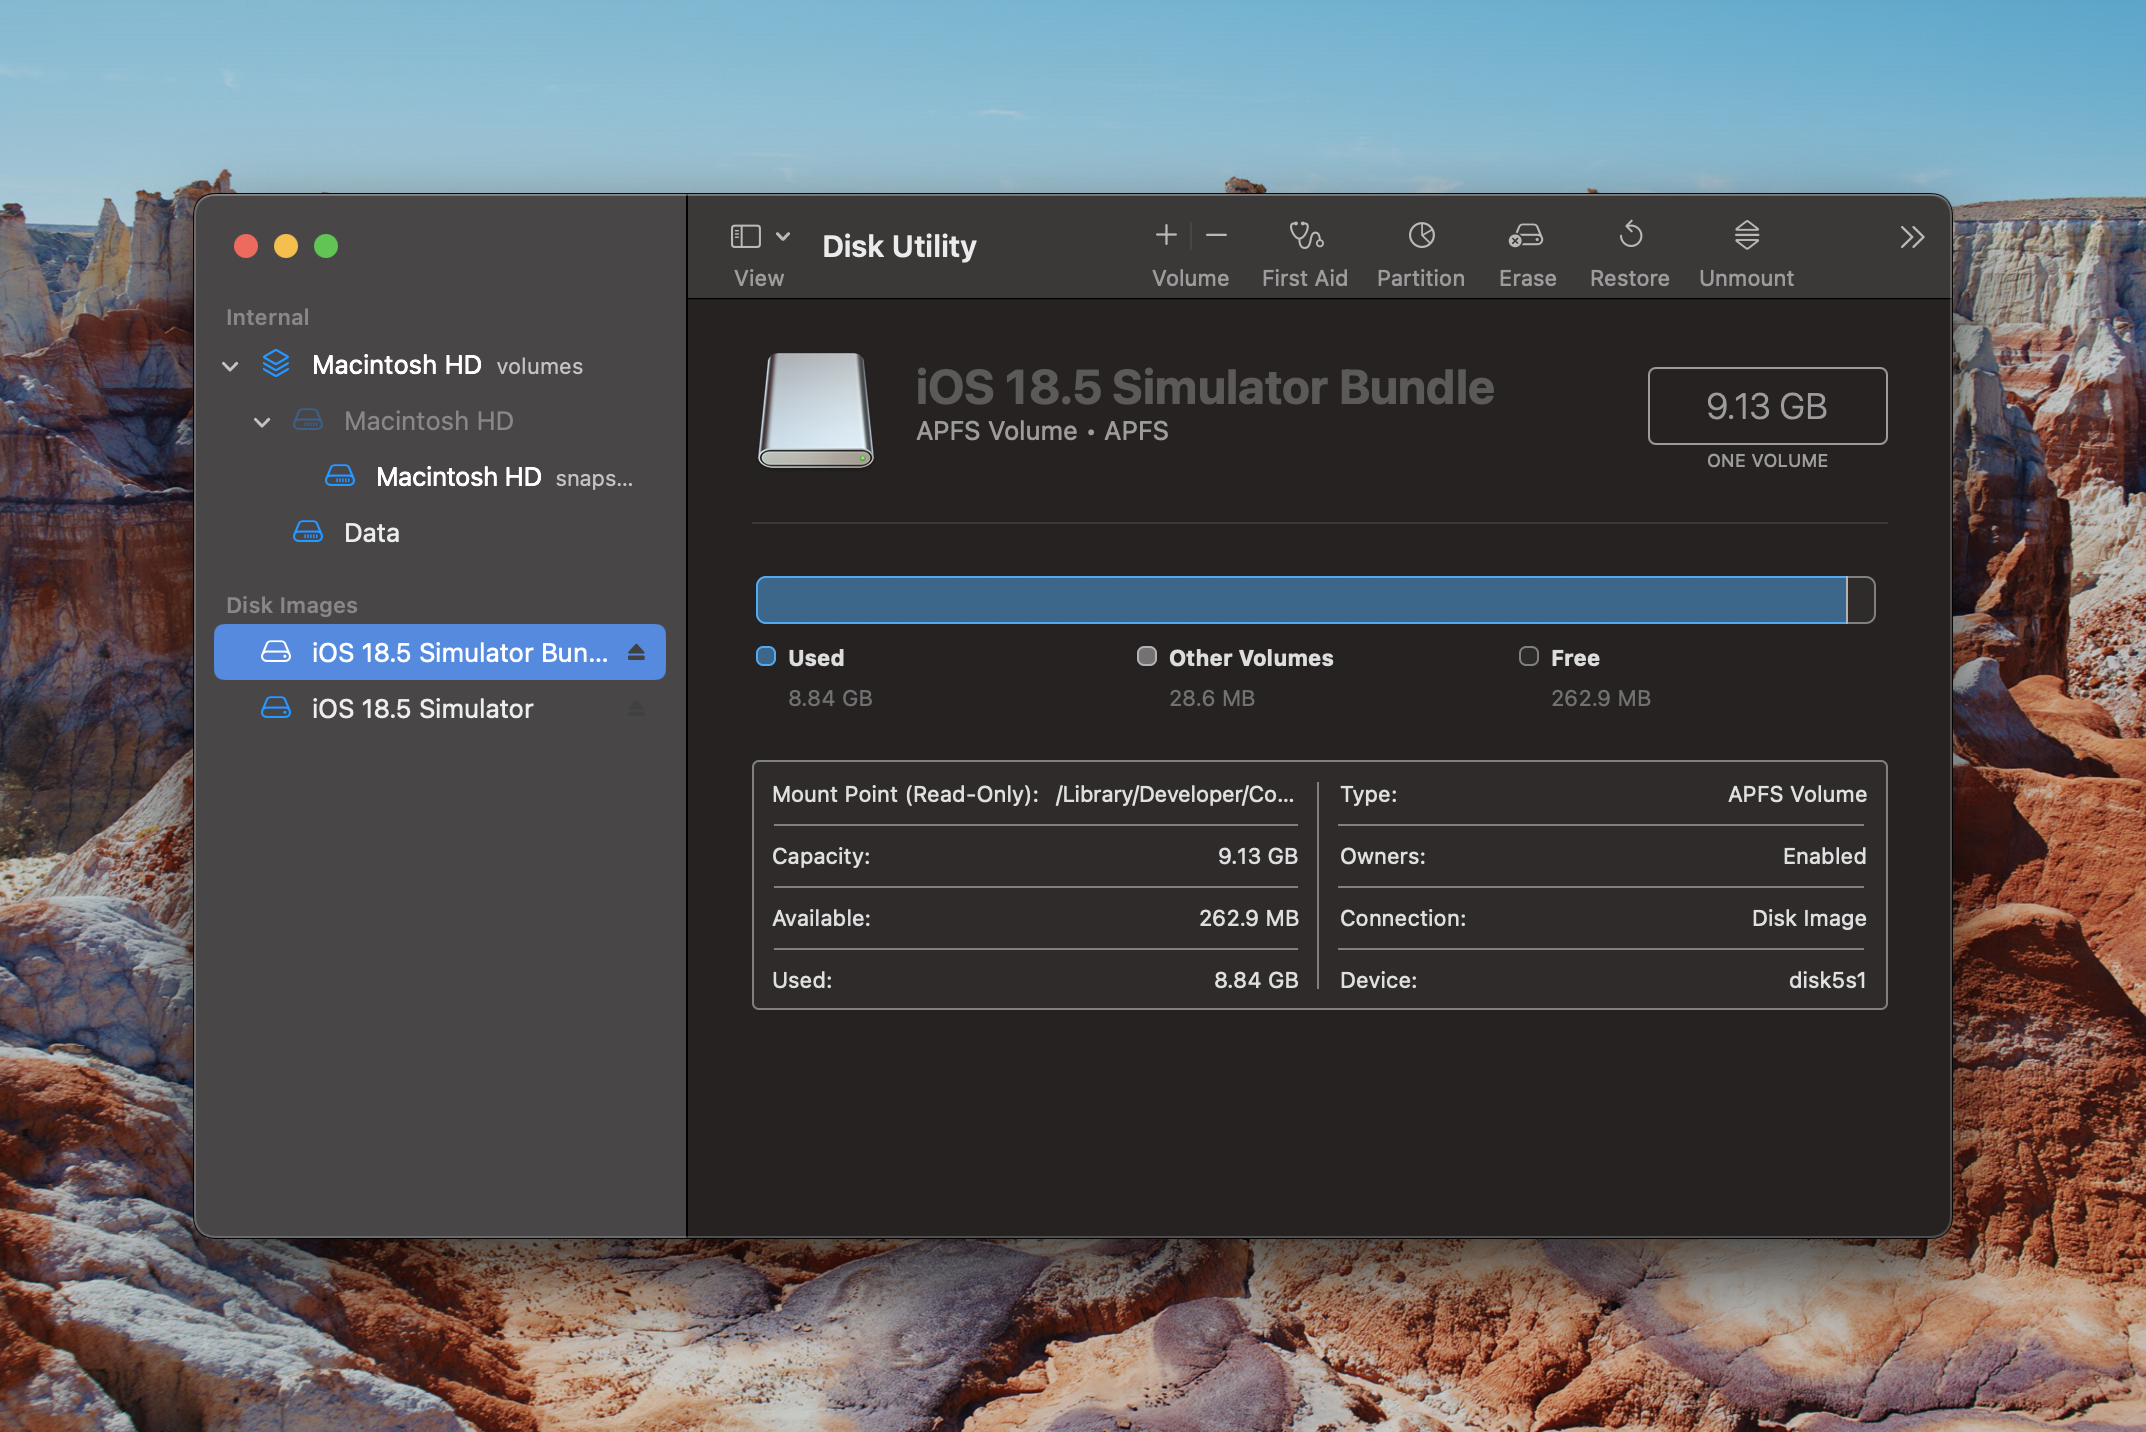This screenshot has width=2146, height=1432.
Task: Select the Erase drive icon
Action: (1526, 235)
